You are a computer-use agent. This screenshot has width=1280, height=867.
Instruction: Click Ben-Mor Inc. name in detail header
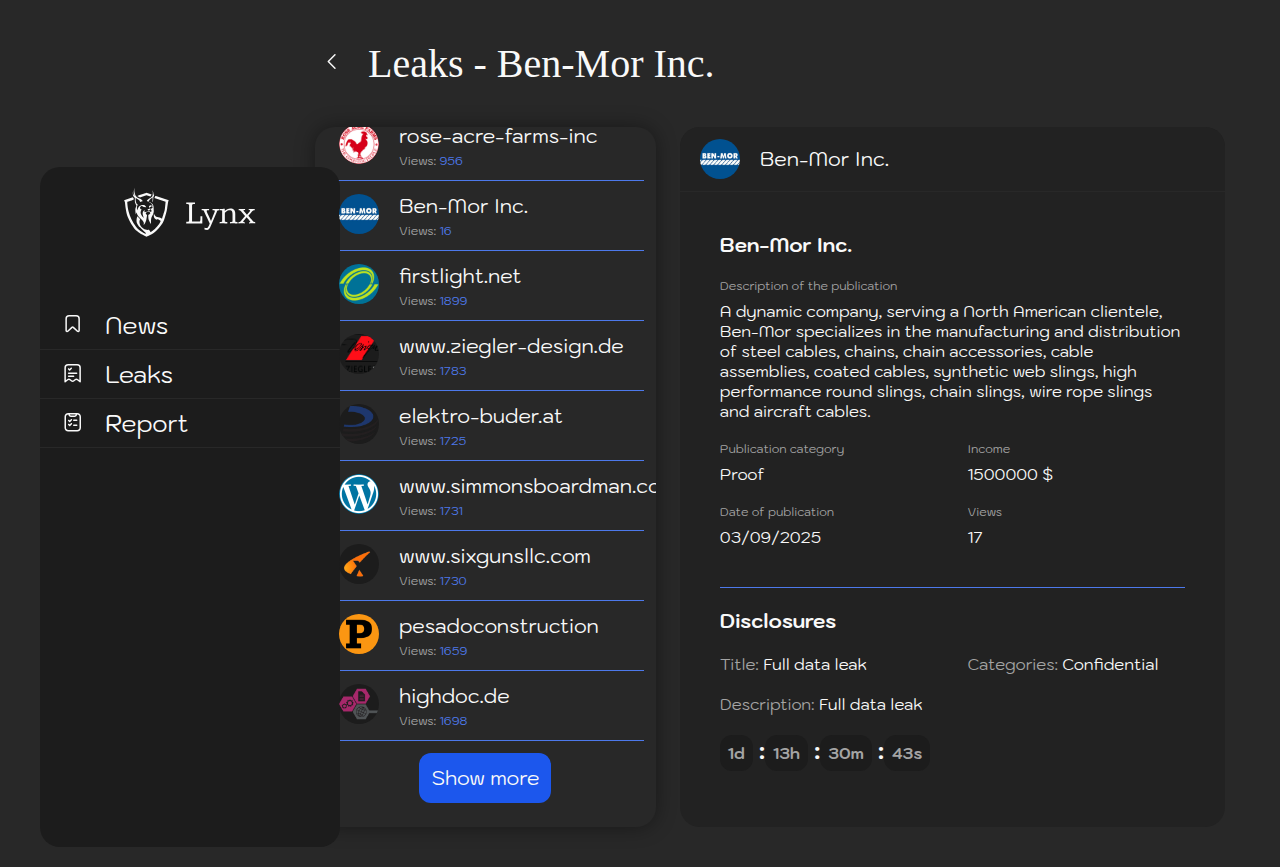pyautogui.click(x=824, y=159)
